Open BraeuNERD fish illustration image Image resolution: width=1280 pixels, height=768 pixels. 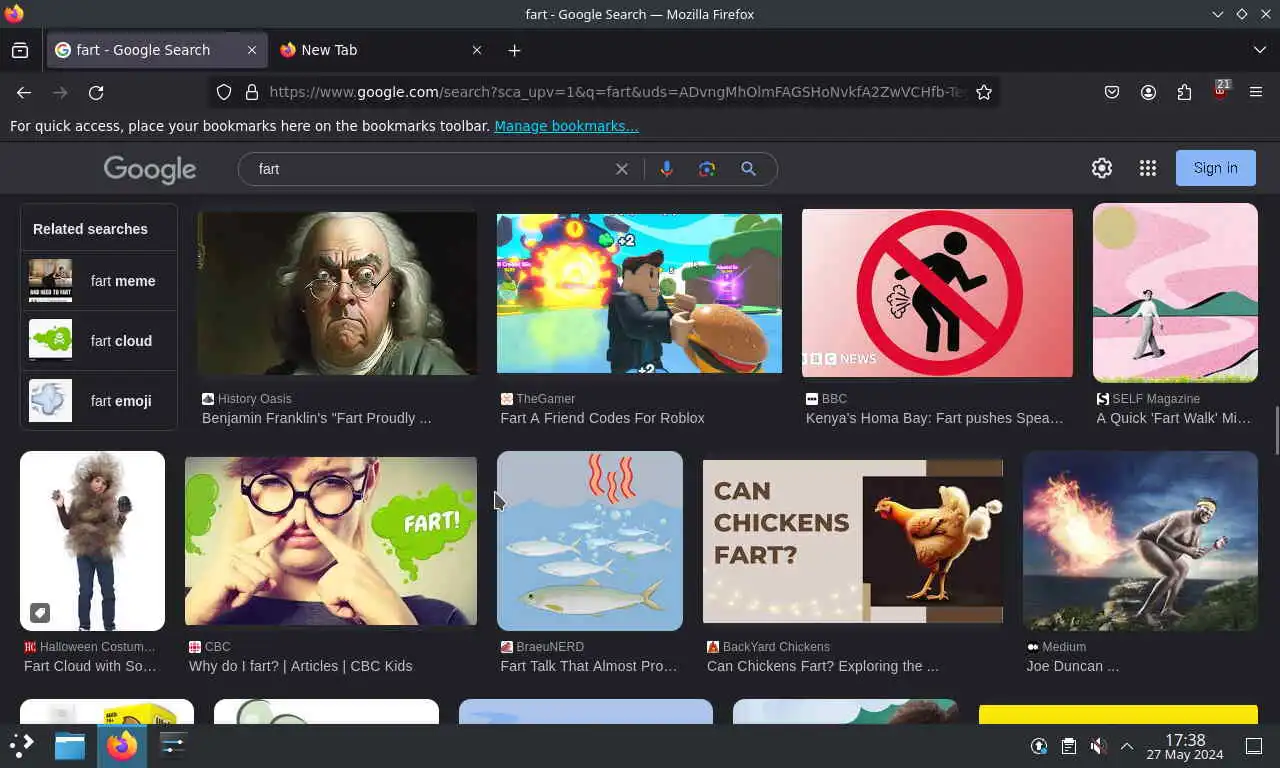point(590,541)
